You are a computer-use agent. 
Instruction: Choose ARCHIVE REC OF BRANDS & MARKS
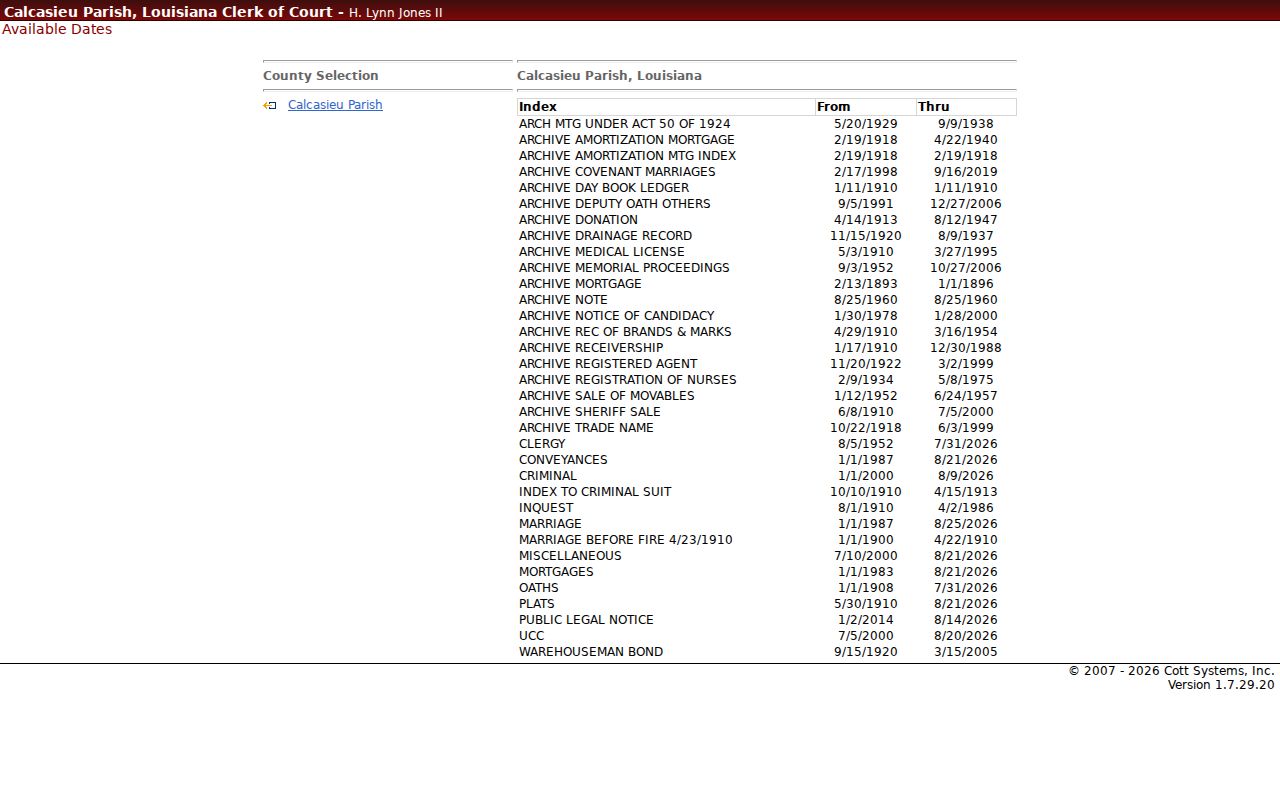click(625, 332)
